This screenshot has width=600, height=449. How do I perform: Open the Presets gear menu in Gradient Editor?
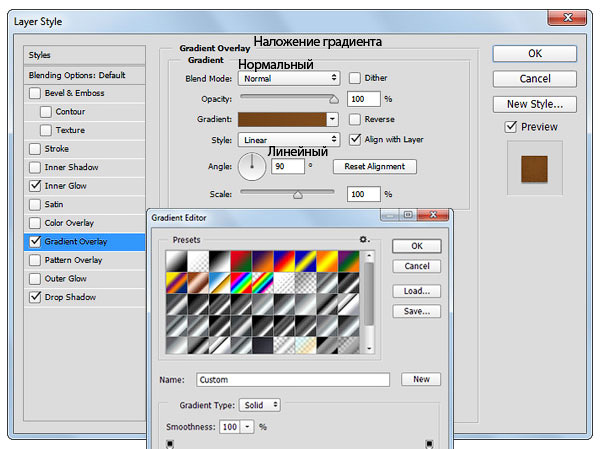pos(364,240)
